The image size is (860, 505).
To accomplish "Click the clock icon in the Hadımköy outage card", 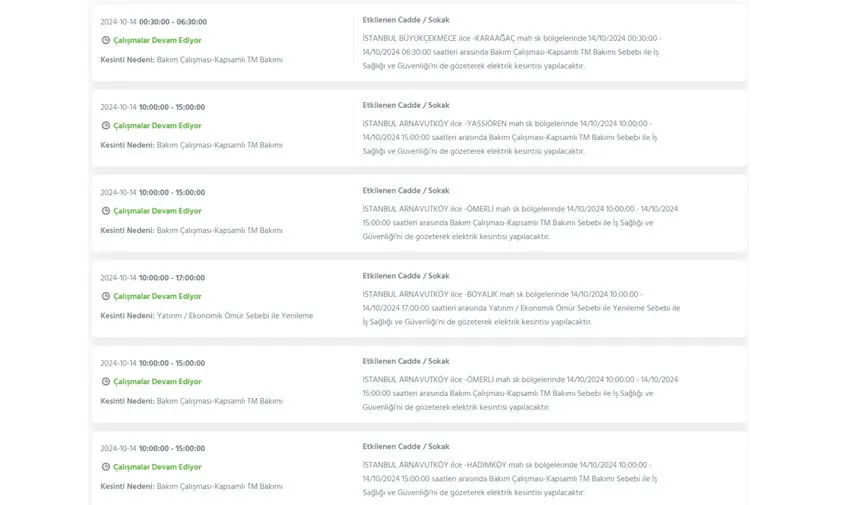I will [x=106, y=467].
